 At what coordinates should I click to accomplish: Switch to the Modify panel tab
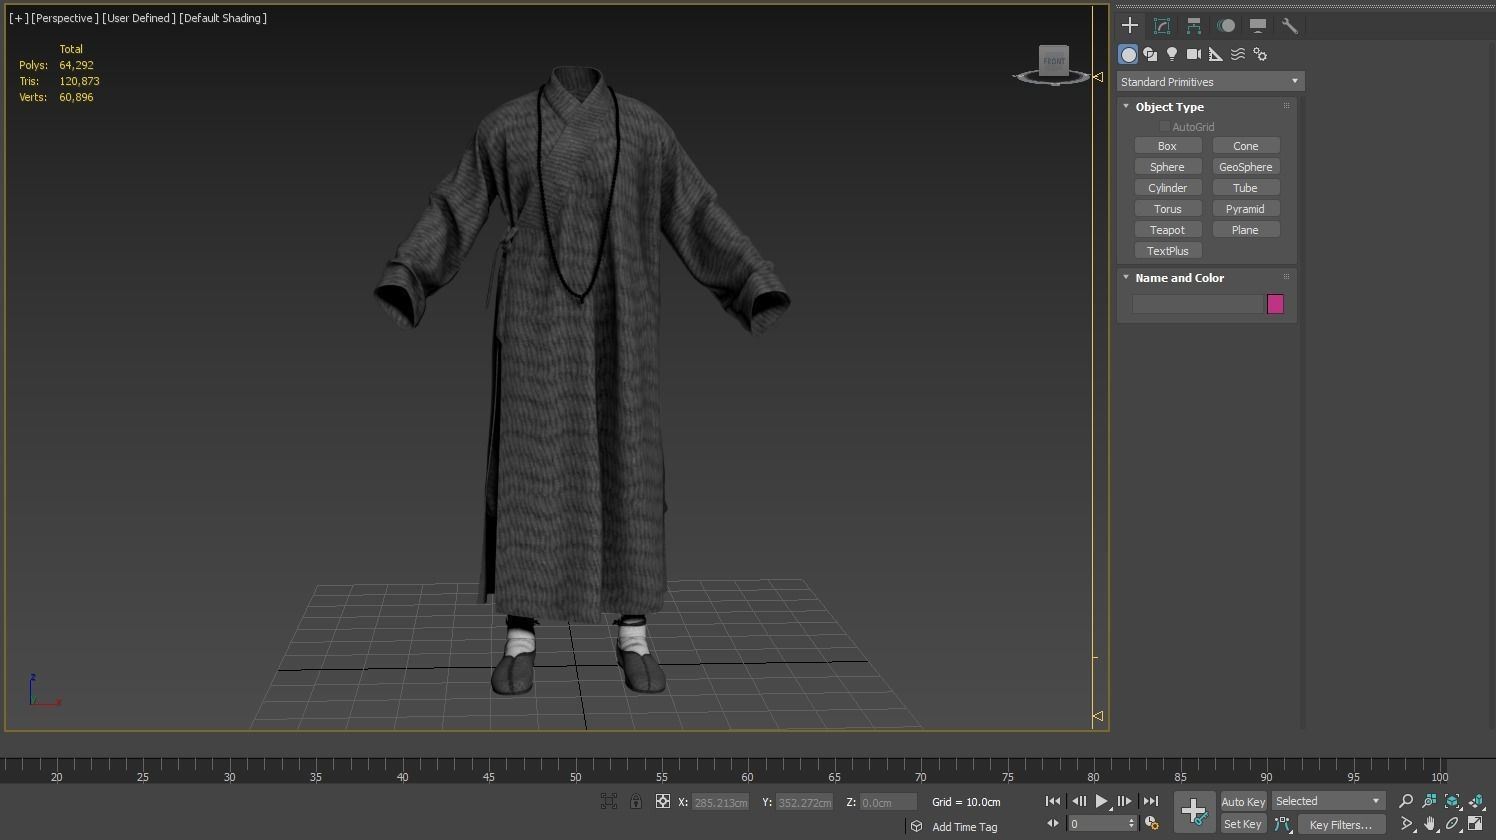(x=1162, y=26)
